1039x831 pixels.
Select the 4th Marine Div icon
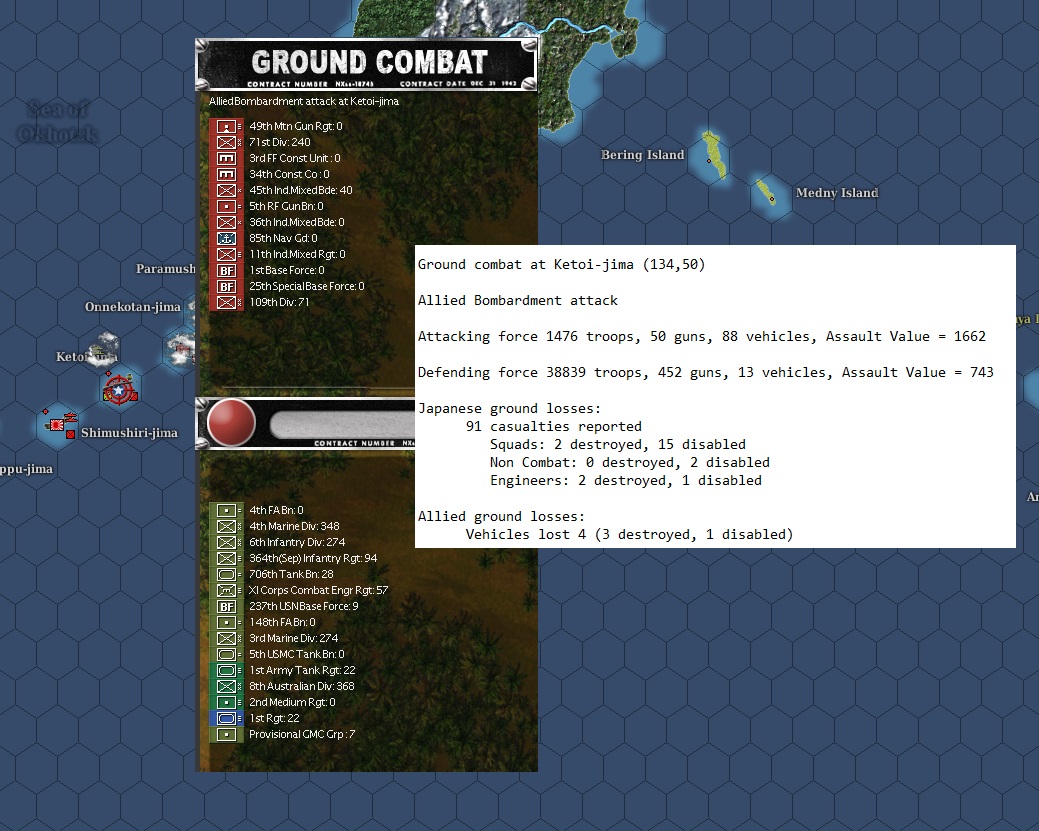pos(227,526)
